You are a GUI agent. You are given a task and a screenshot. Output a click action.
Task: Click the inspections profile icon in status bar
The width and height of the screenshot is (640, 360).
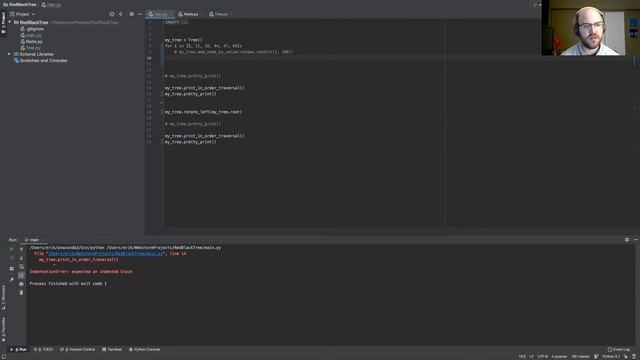634,356
